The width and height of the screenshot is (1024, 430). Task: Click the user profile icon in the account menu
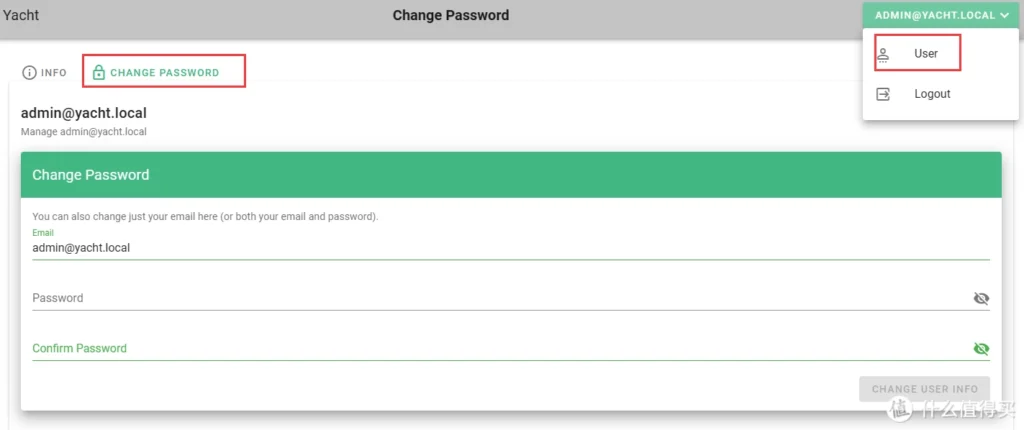point(883,54)
